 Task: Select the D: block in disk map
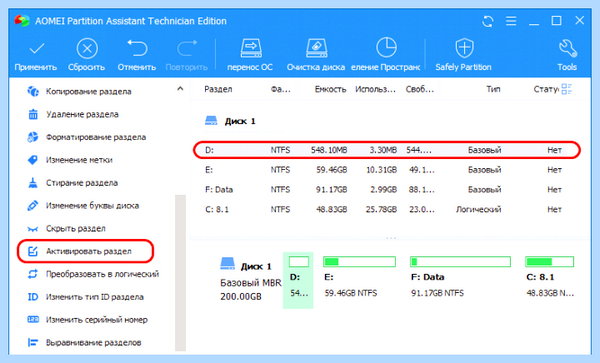click(298, 280)
